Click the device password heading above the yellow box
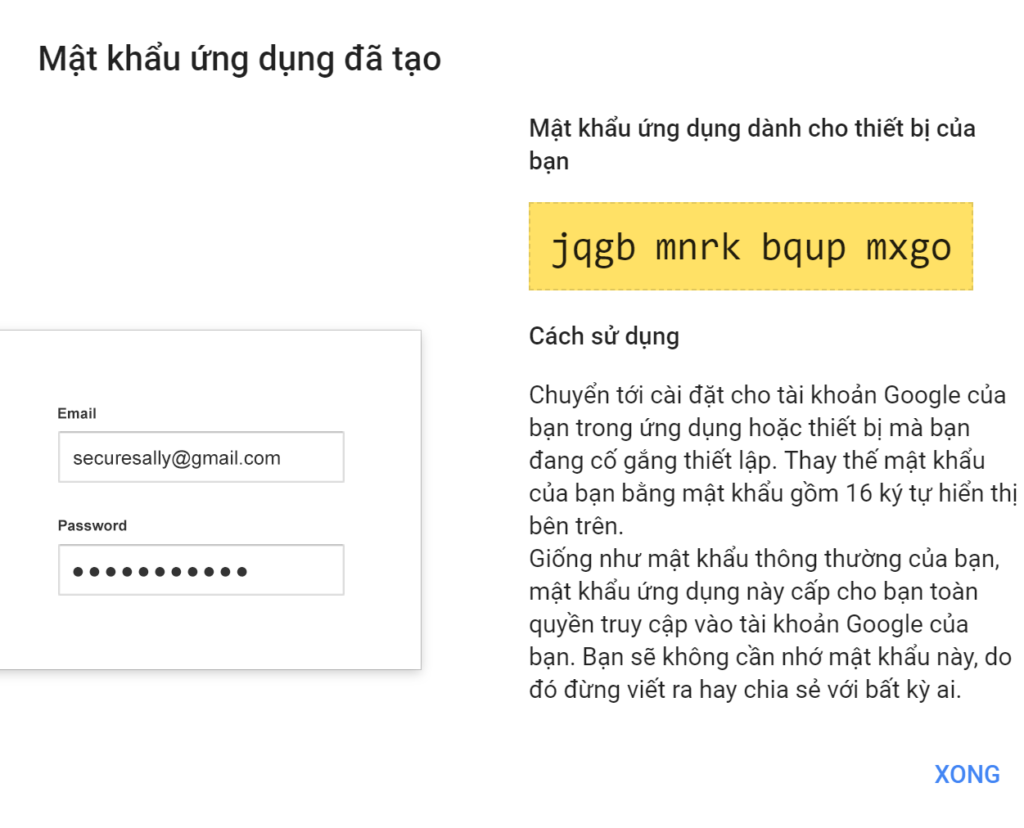 coord(751,143)
